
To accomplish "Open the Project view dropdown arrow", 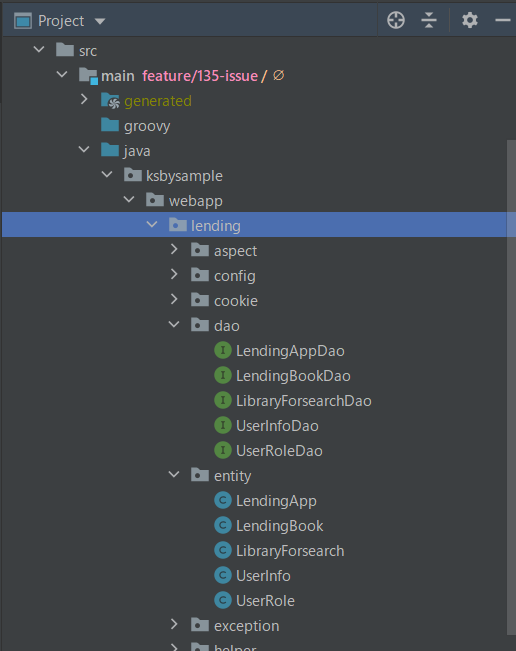I will point(100,21).
